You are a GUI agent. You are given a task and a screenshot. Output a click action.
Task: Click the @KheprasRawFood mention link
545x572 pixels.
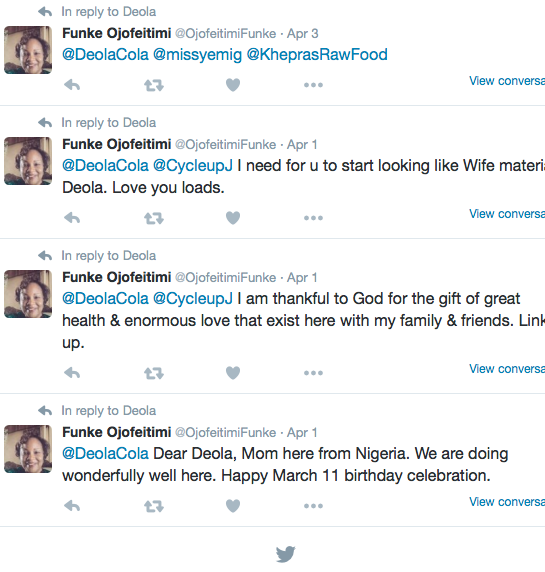tap(317, 55)
